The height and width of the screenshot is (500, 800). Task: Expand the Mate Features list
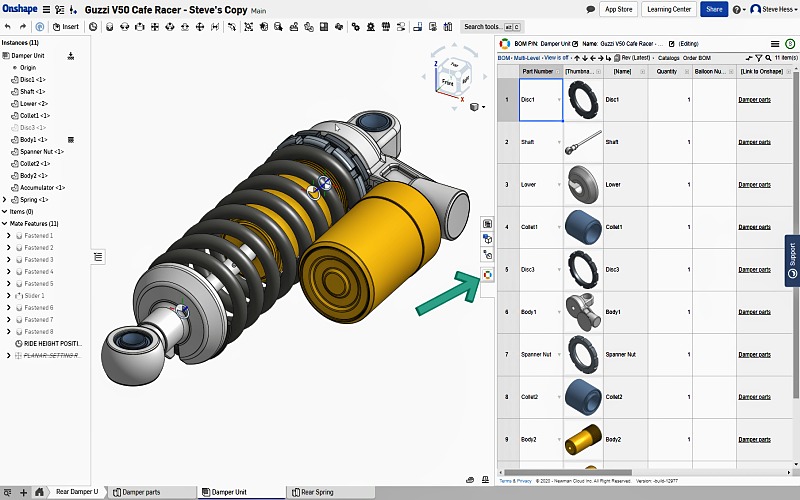point(5,224)
